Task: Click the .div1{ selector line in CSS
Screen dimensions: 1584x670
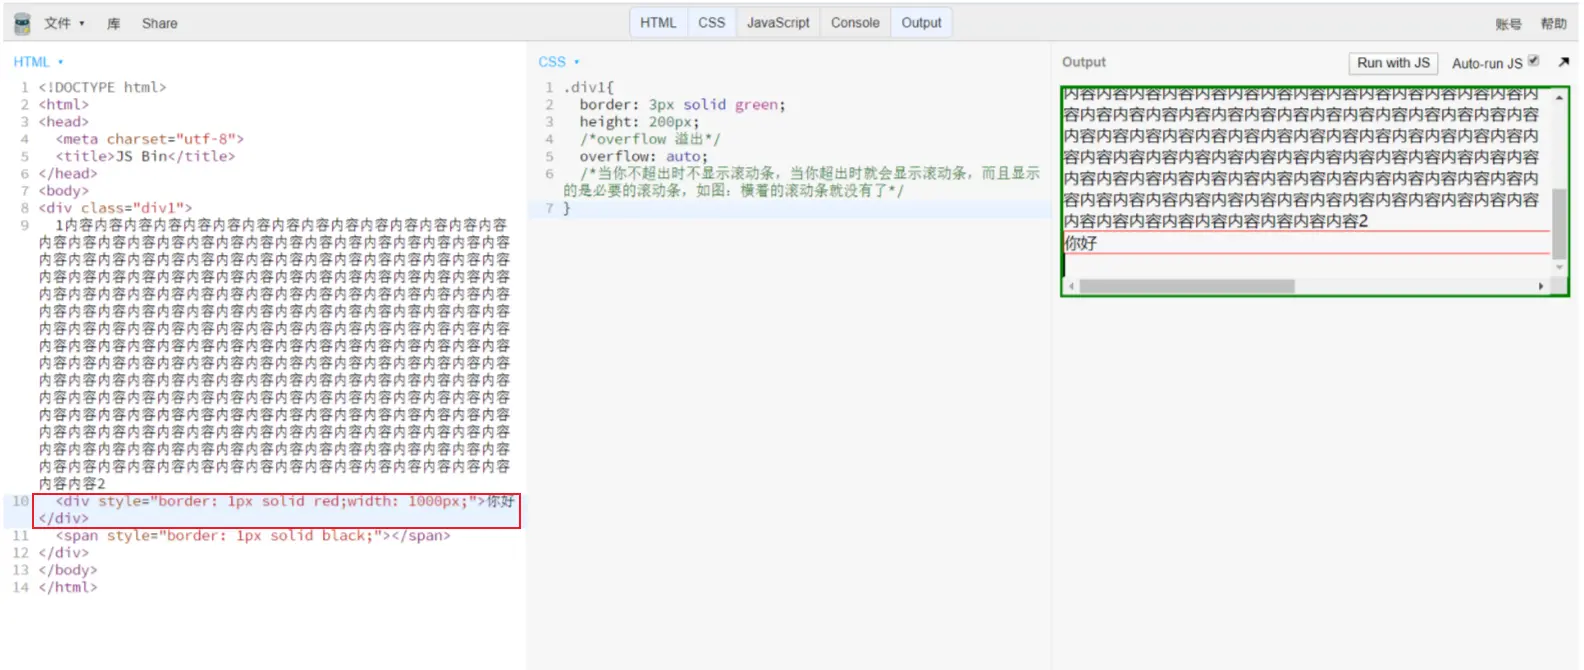Action: click(x=589, y=87)
